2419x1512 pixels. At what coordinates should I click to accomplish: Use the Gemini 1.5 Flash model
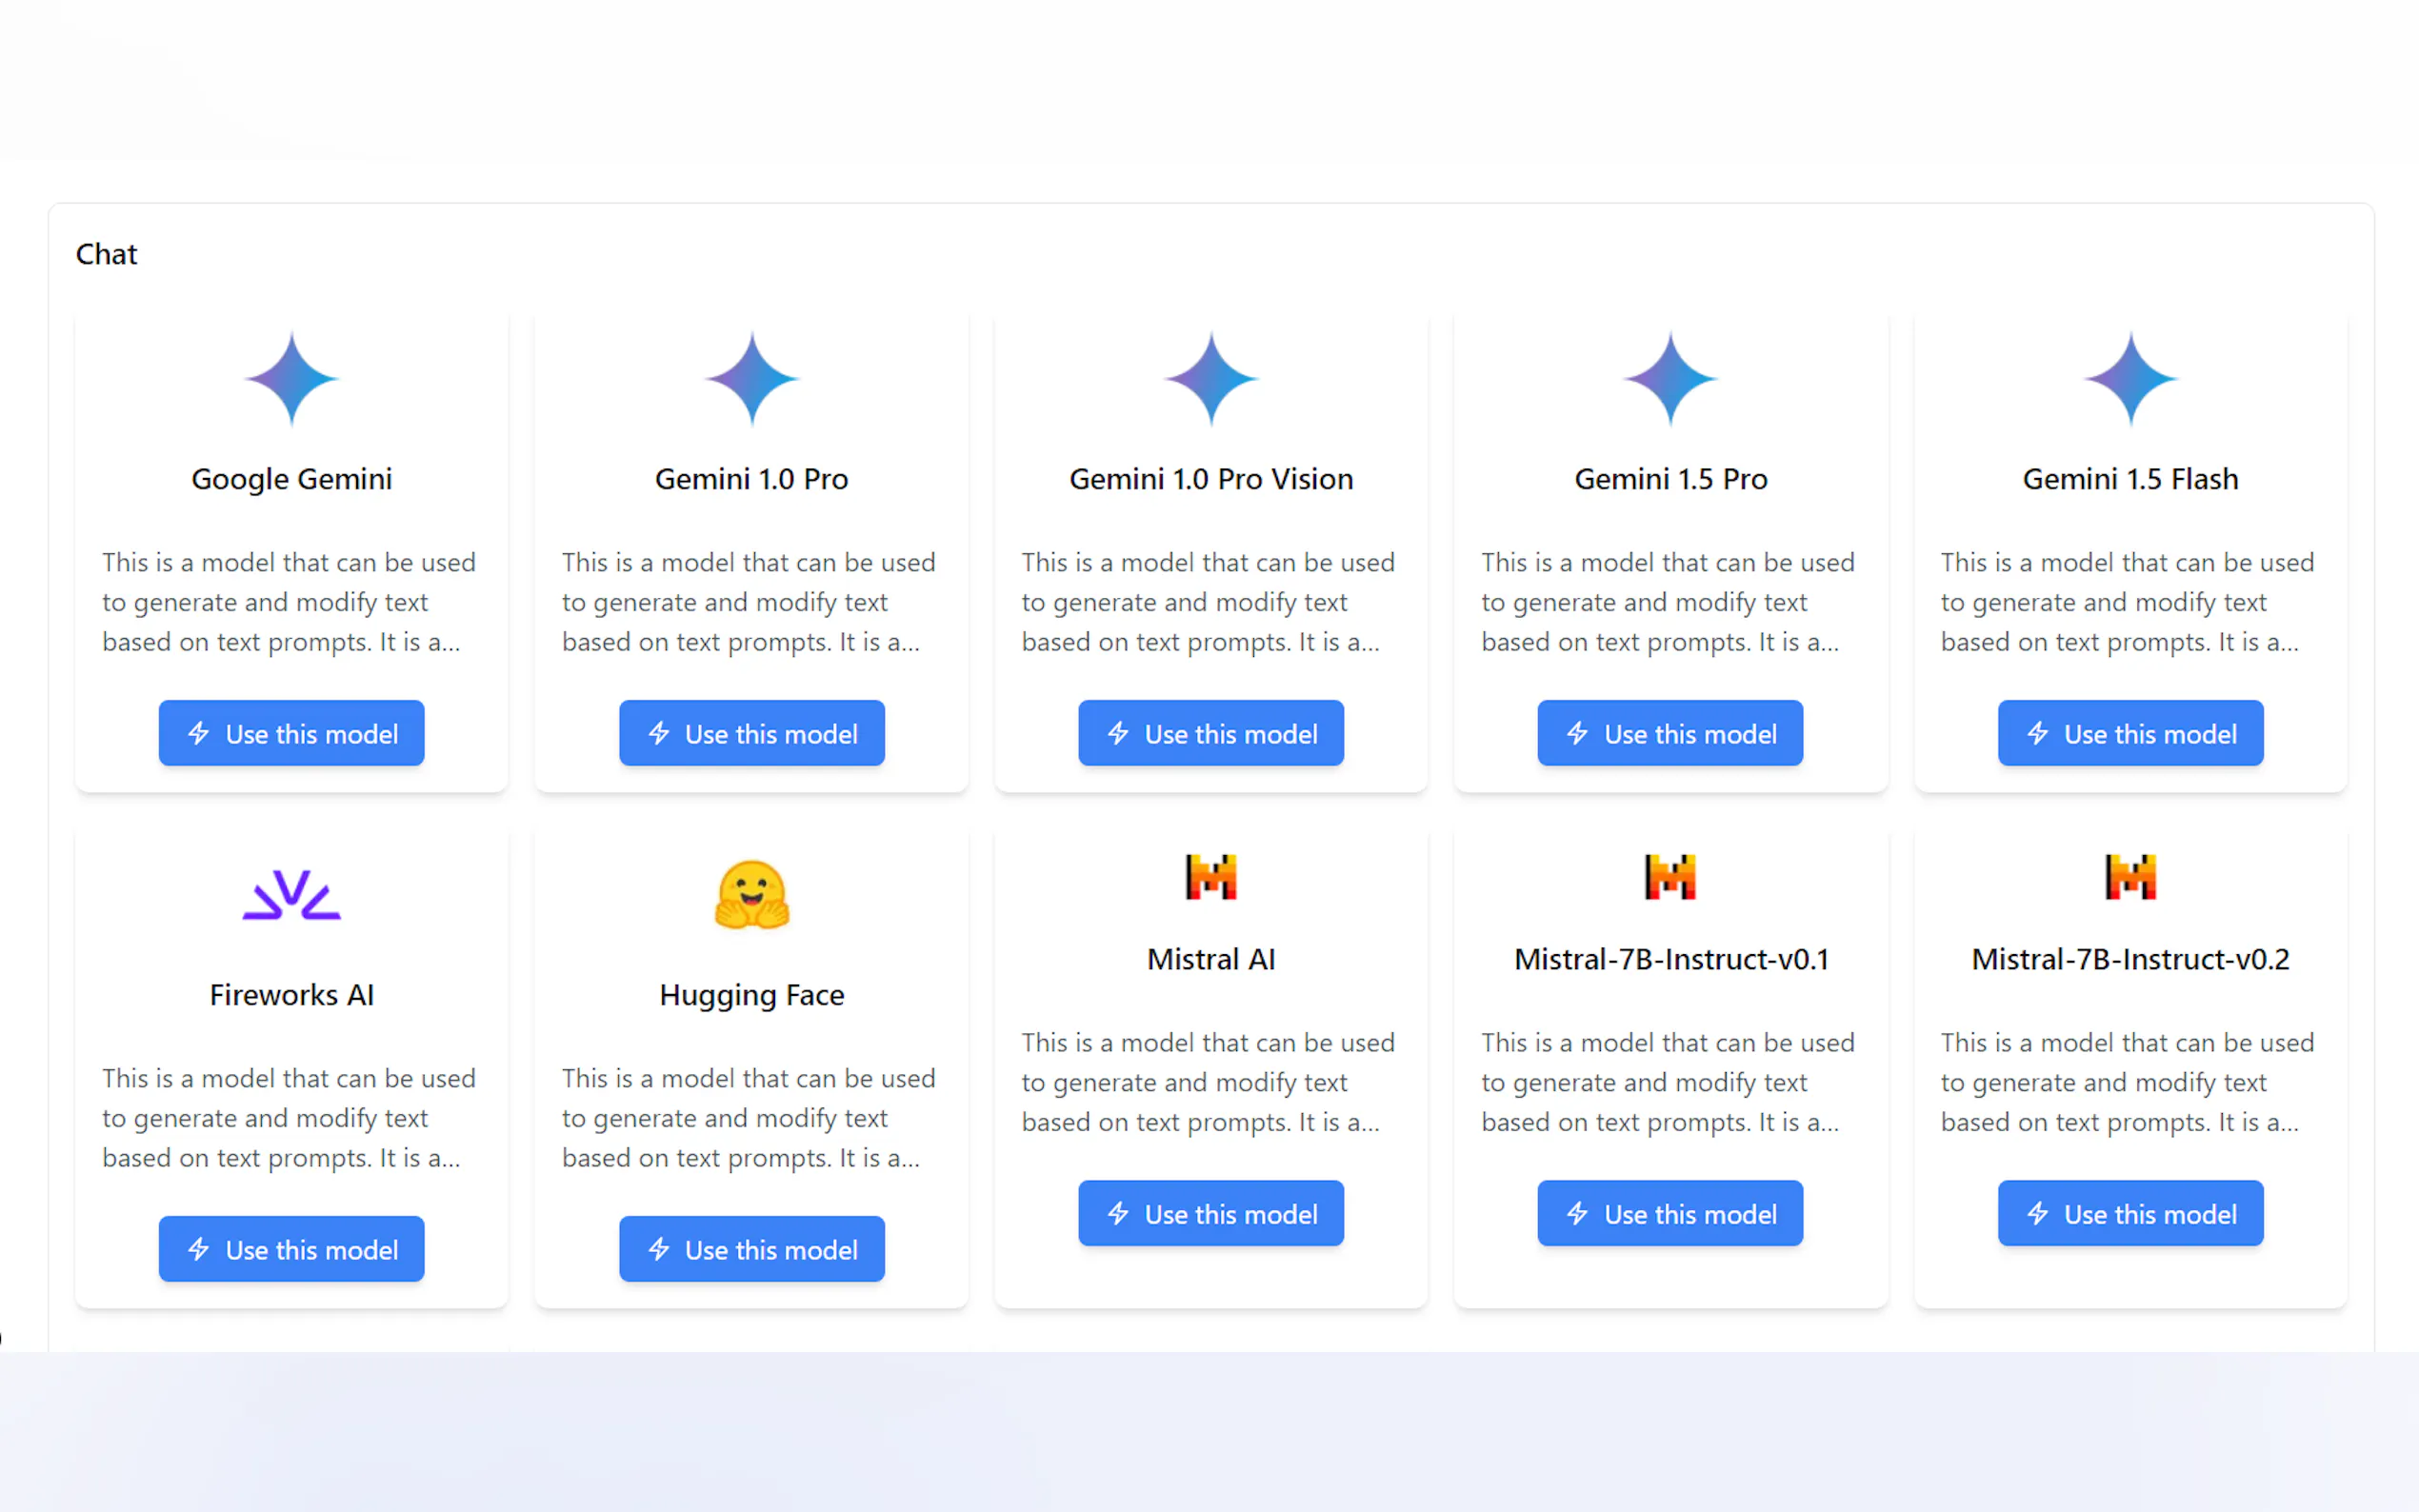[2130, 733]
